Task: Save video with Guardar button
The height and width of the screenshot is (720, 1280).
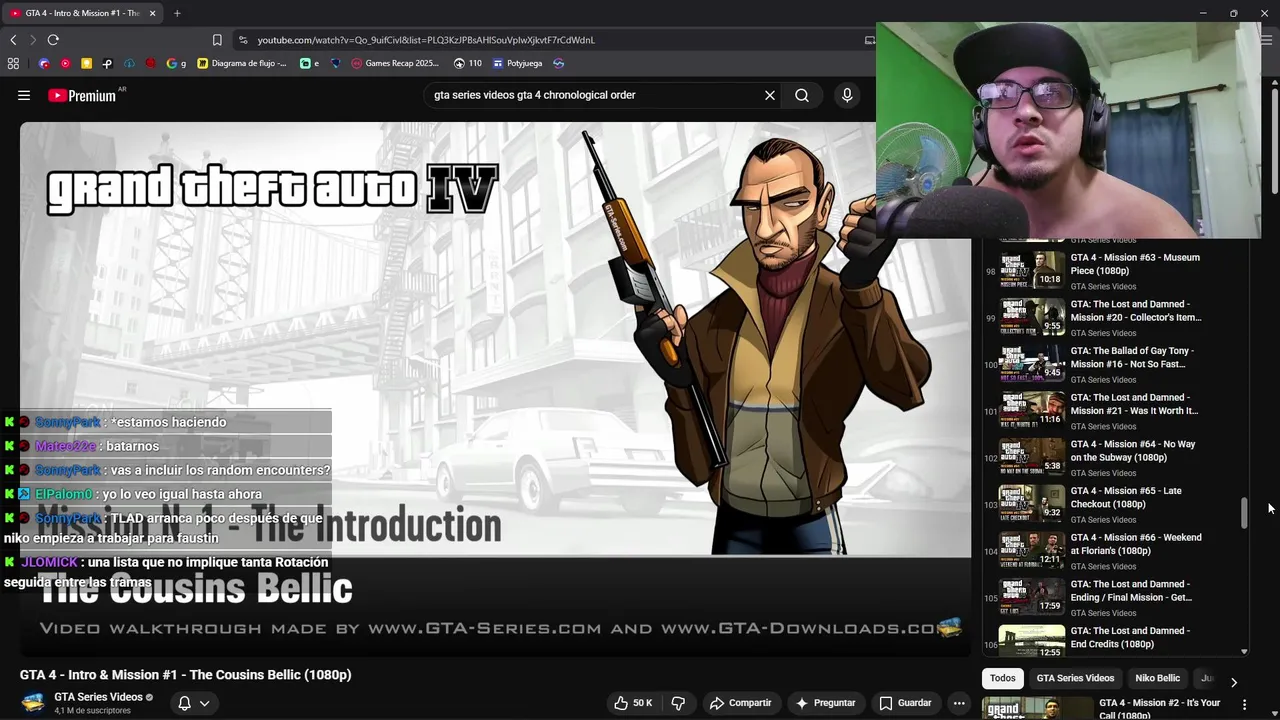Action: tap(905, 703)
